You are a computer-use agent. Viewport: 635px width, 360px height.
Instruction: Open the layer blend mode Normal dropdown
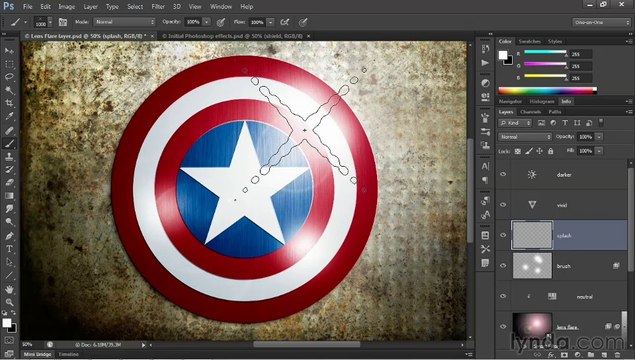pyautogui.click(x=525, y=137)
